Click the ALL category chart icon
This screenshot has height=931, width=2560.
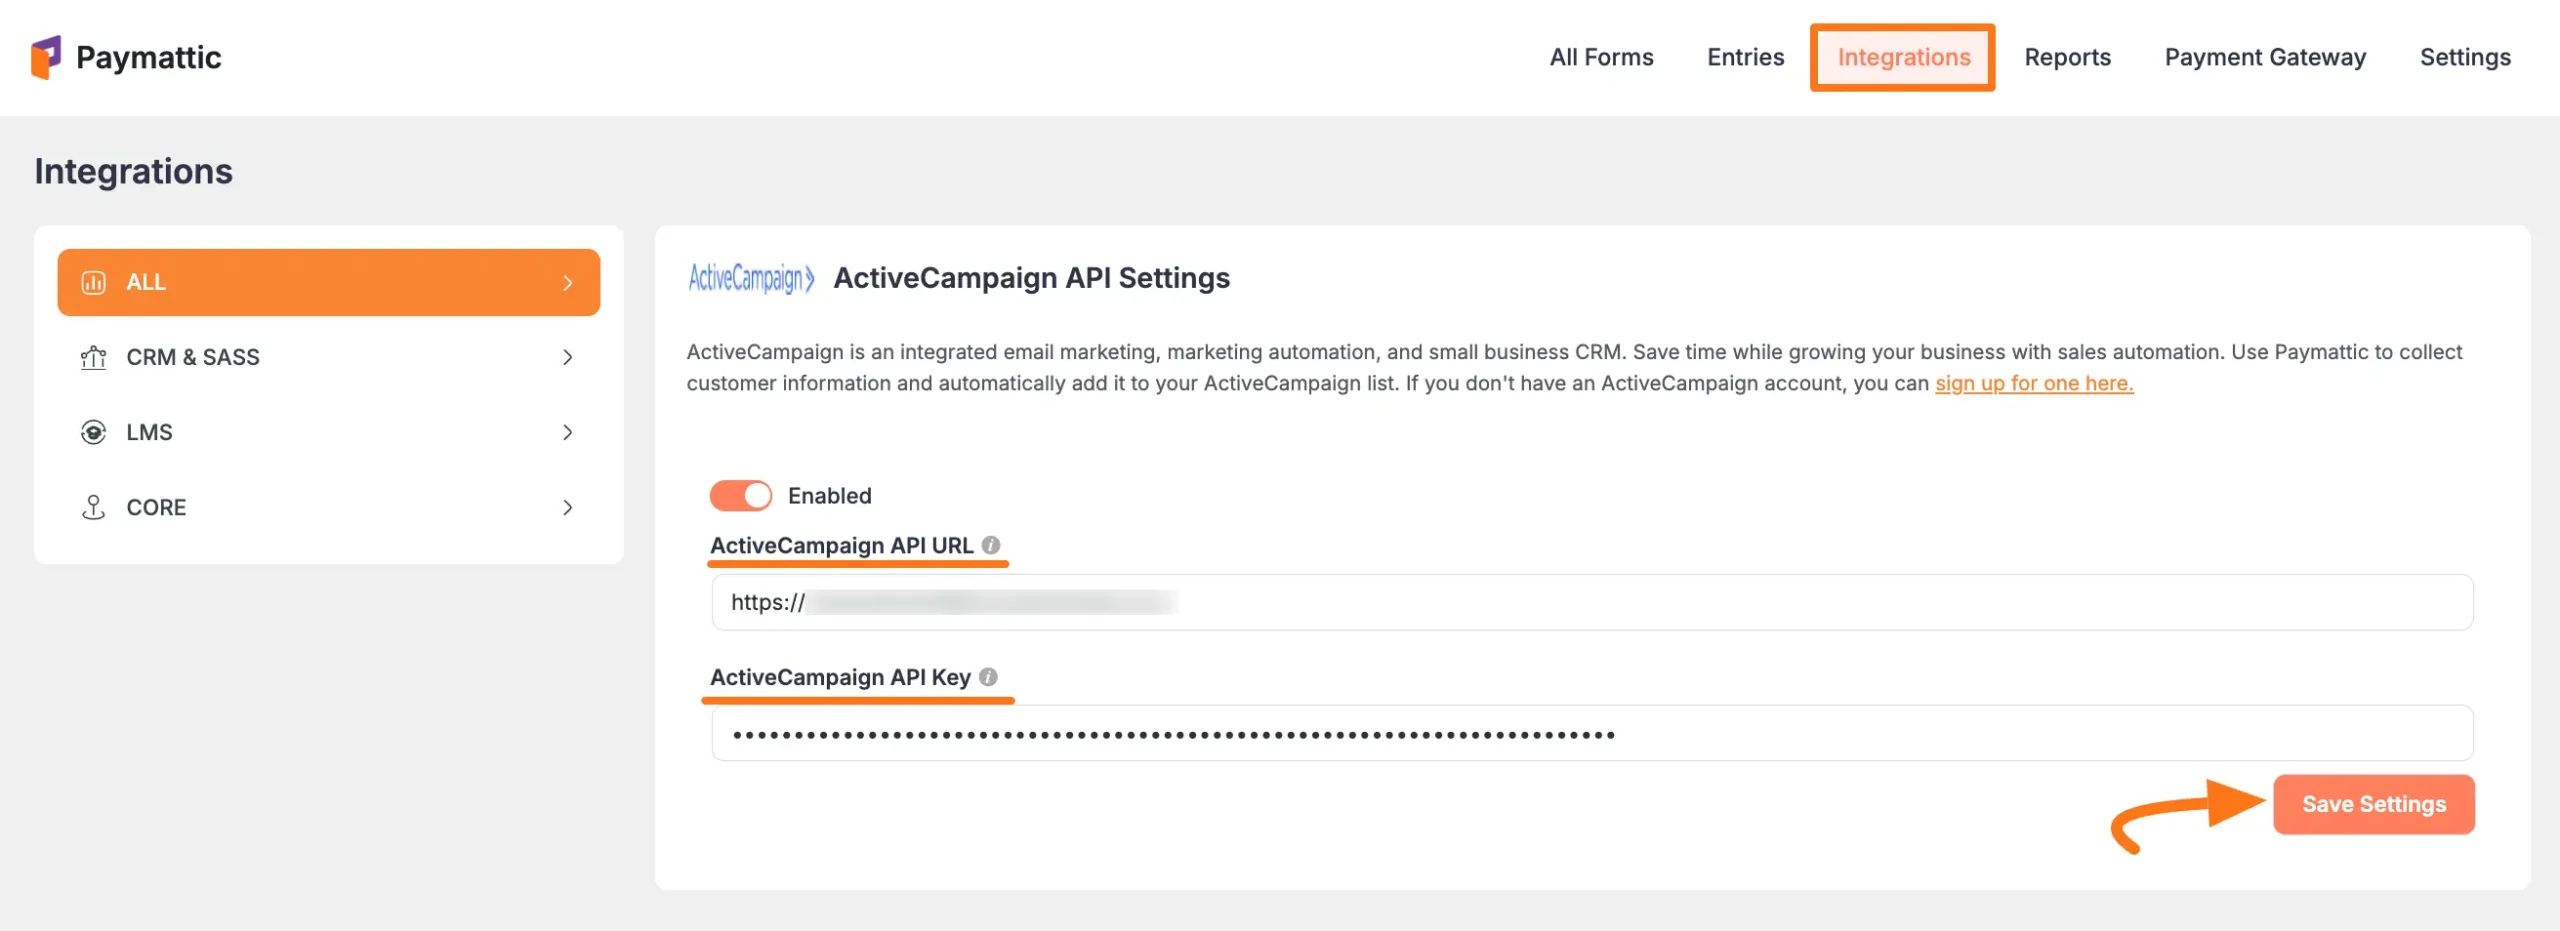coord(93,283)
